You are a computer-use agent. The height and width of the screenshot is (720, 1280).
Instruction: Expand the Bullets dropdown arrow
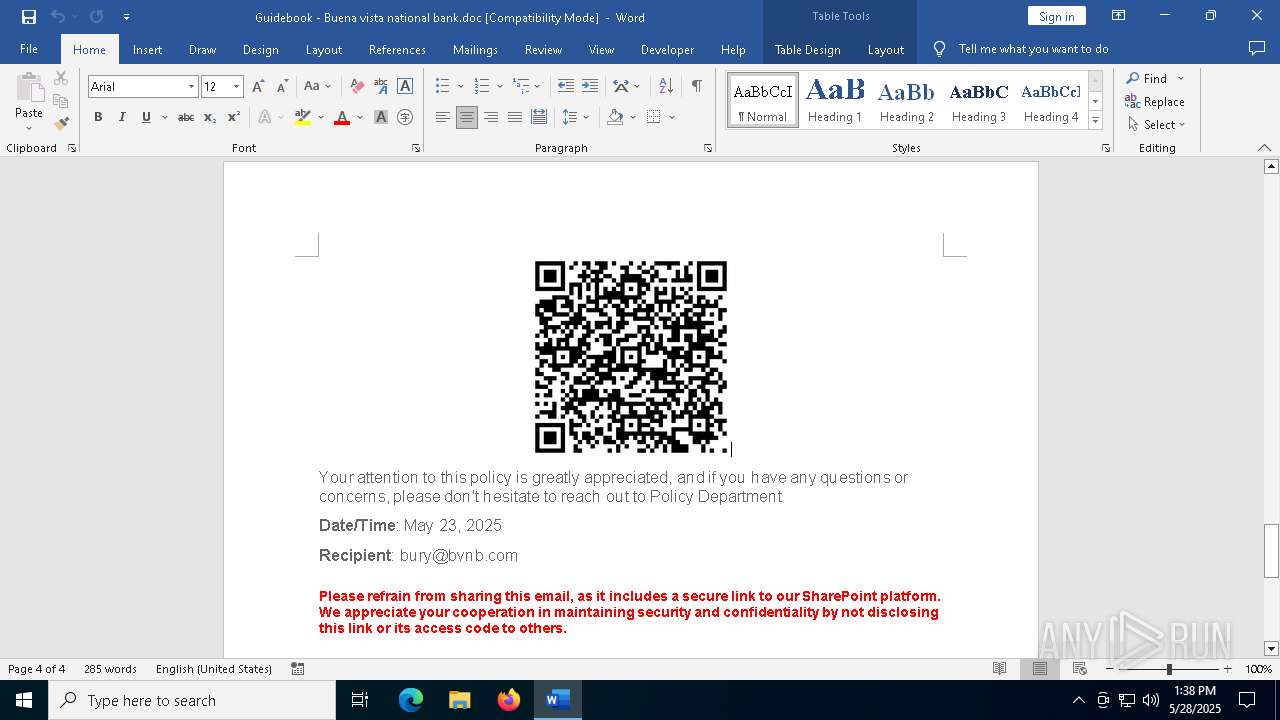click(x=460, y=87)
